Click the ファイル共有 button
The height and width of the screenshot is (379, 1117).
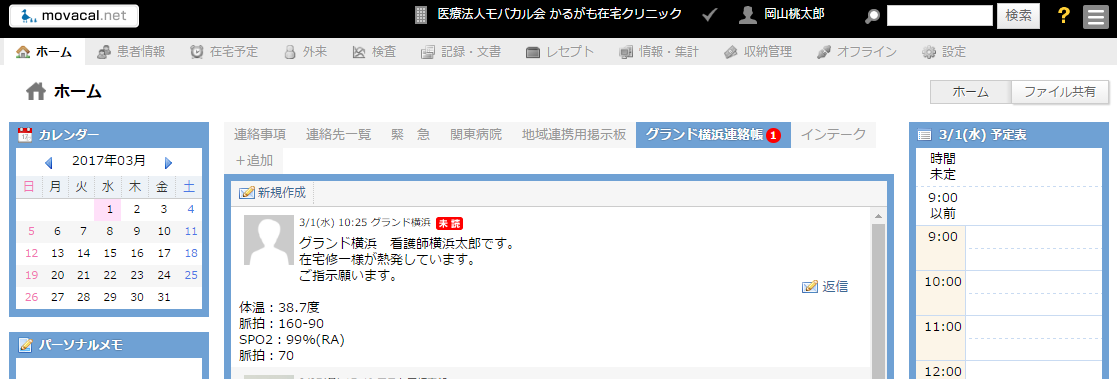pyautogui.click(x=1061, y=92)
